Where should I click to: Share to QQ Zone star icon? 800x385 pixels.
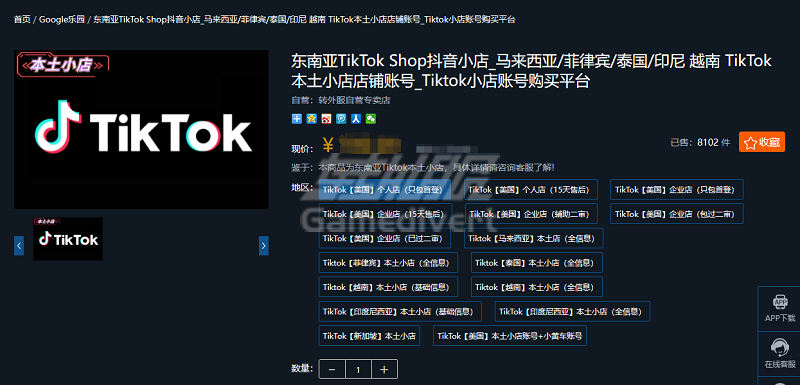pyautogui.click(x=312, y=119)
